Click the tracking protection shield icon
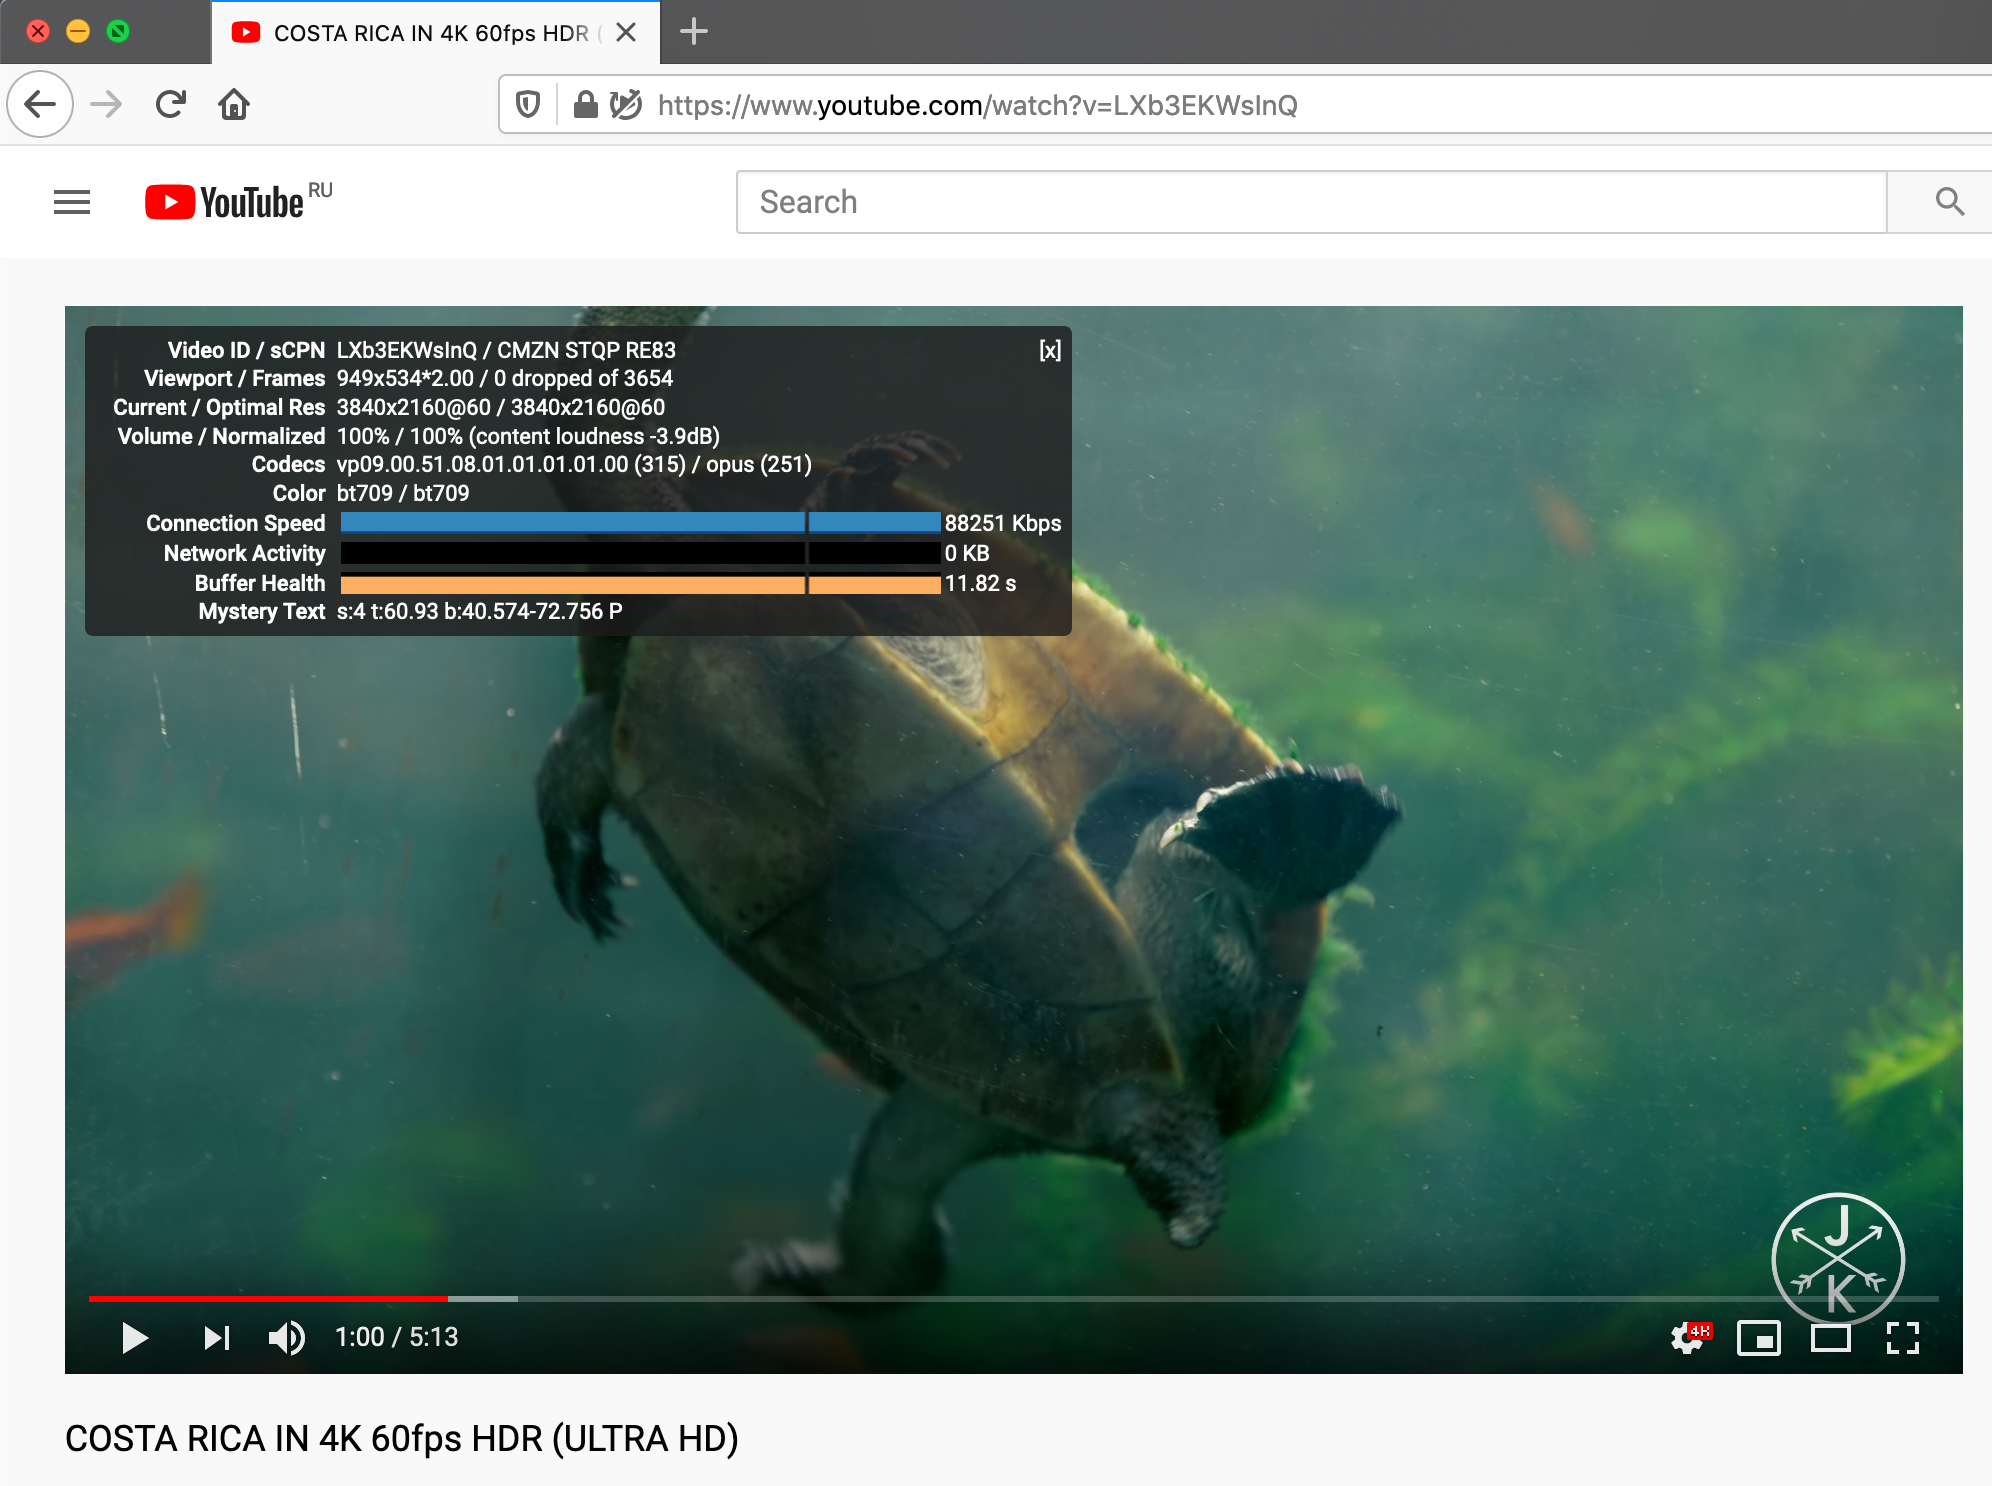The height and width of the screenshot is (1486, 1992). tap(528, 105)
